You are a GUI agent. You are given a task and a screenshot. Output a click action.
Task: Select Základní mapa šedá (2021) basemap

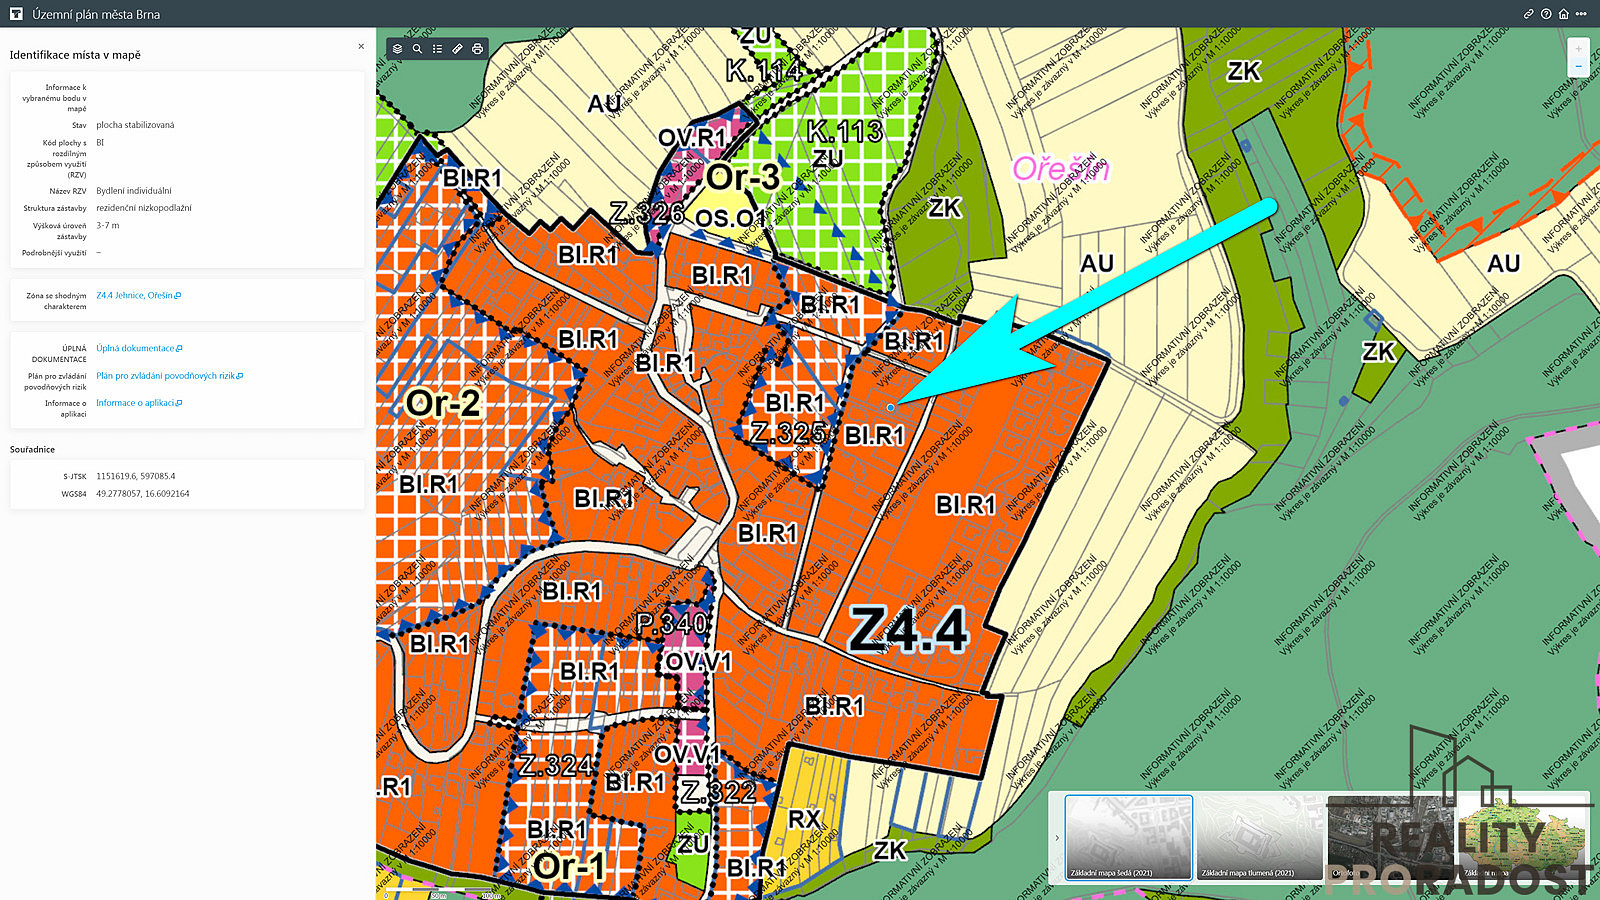(x=1129, y=838)
